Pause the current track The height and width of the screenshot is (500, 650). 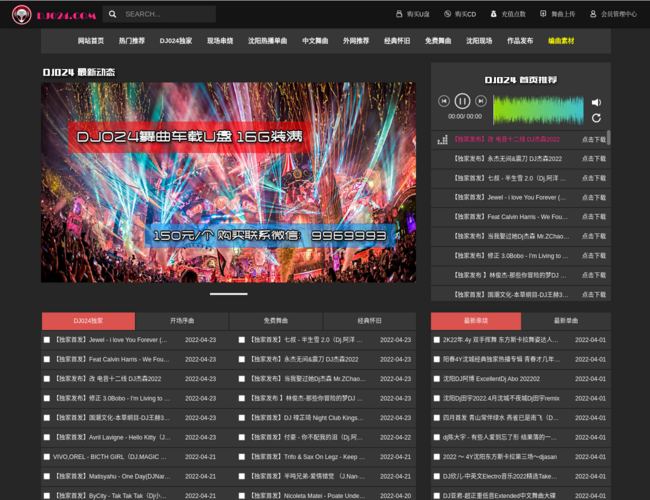coord(462,101)
